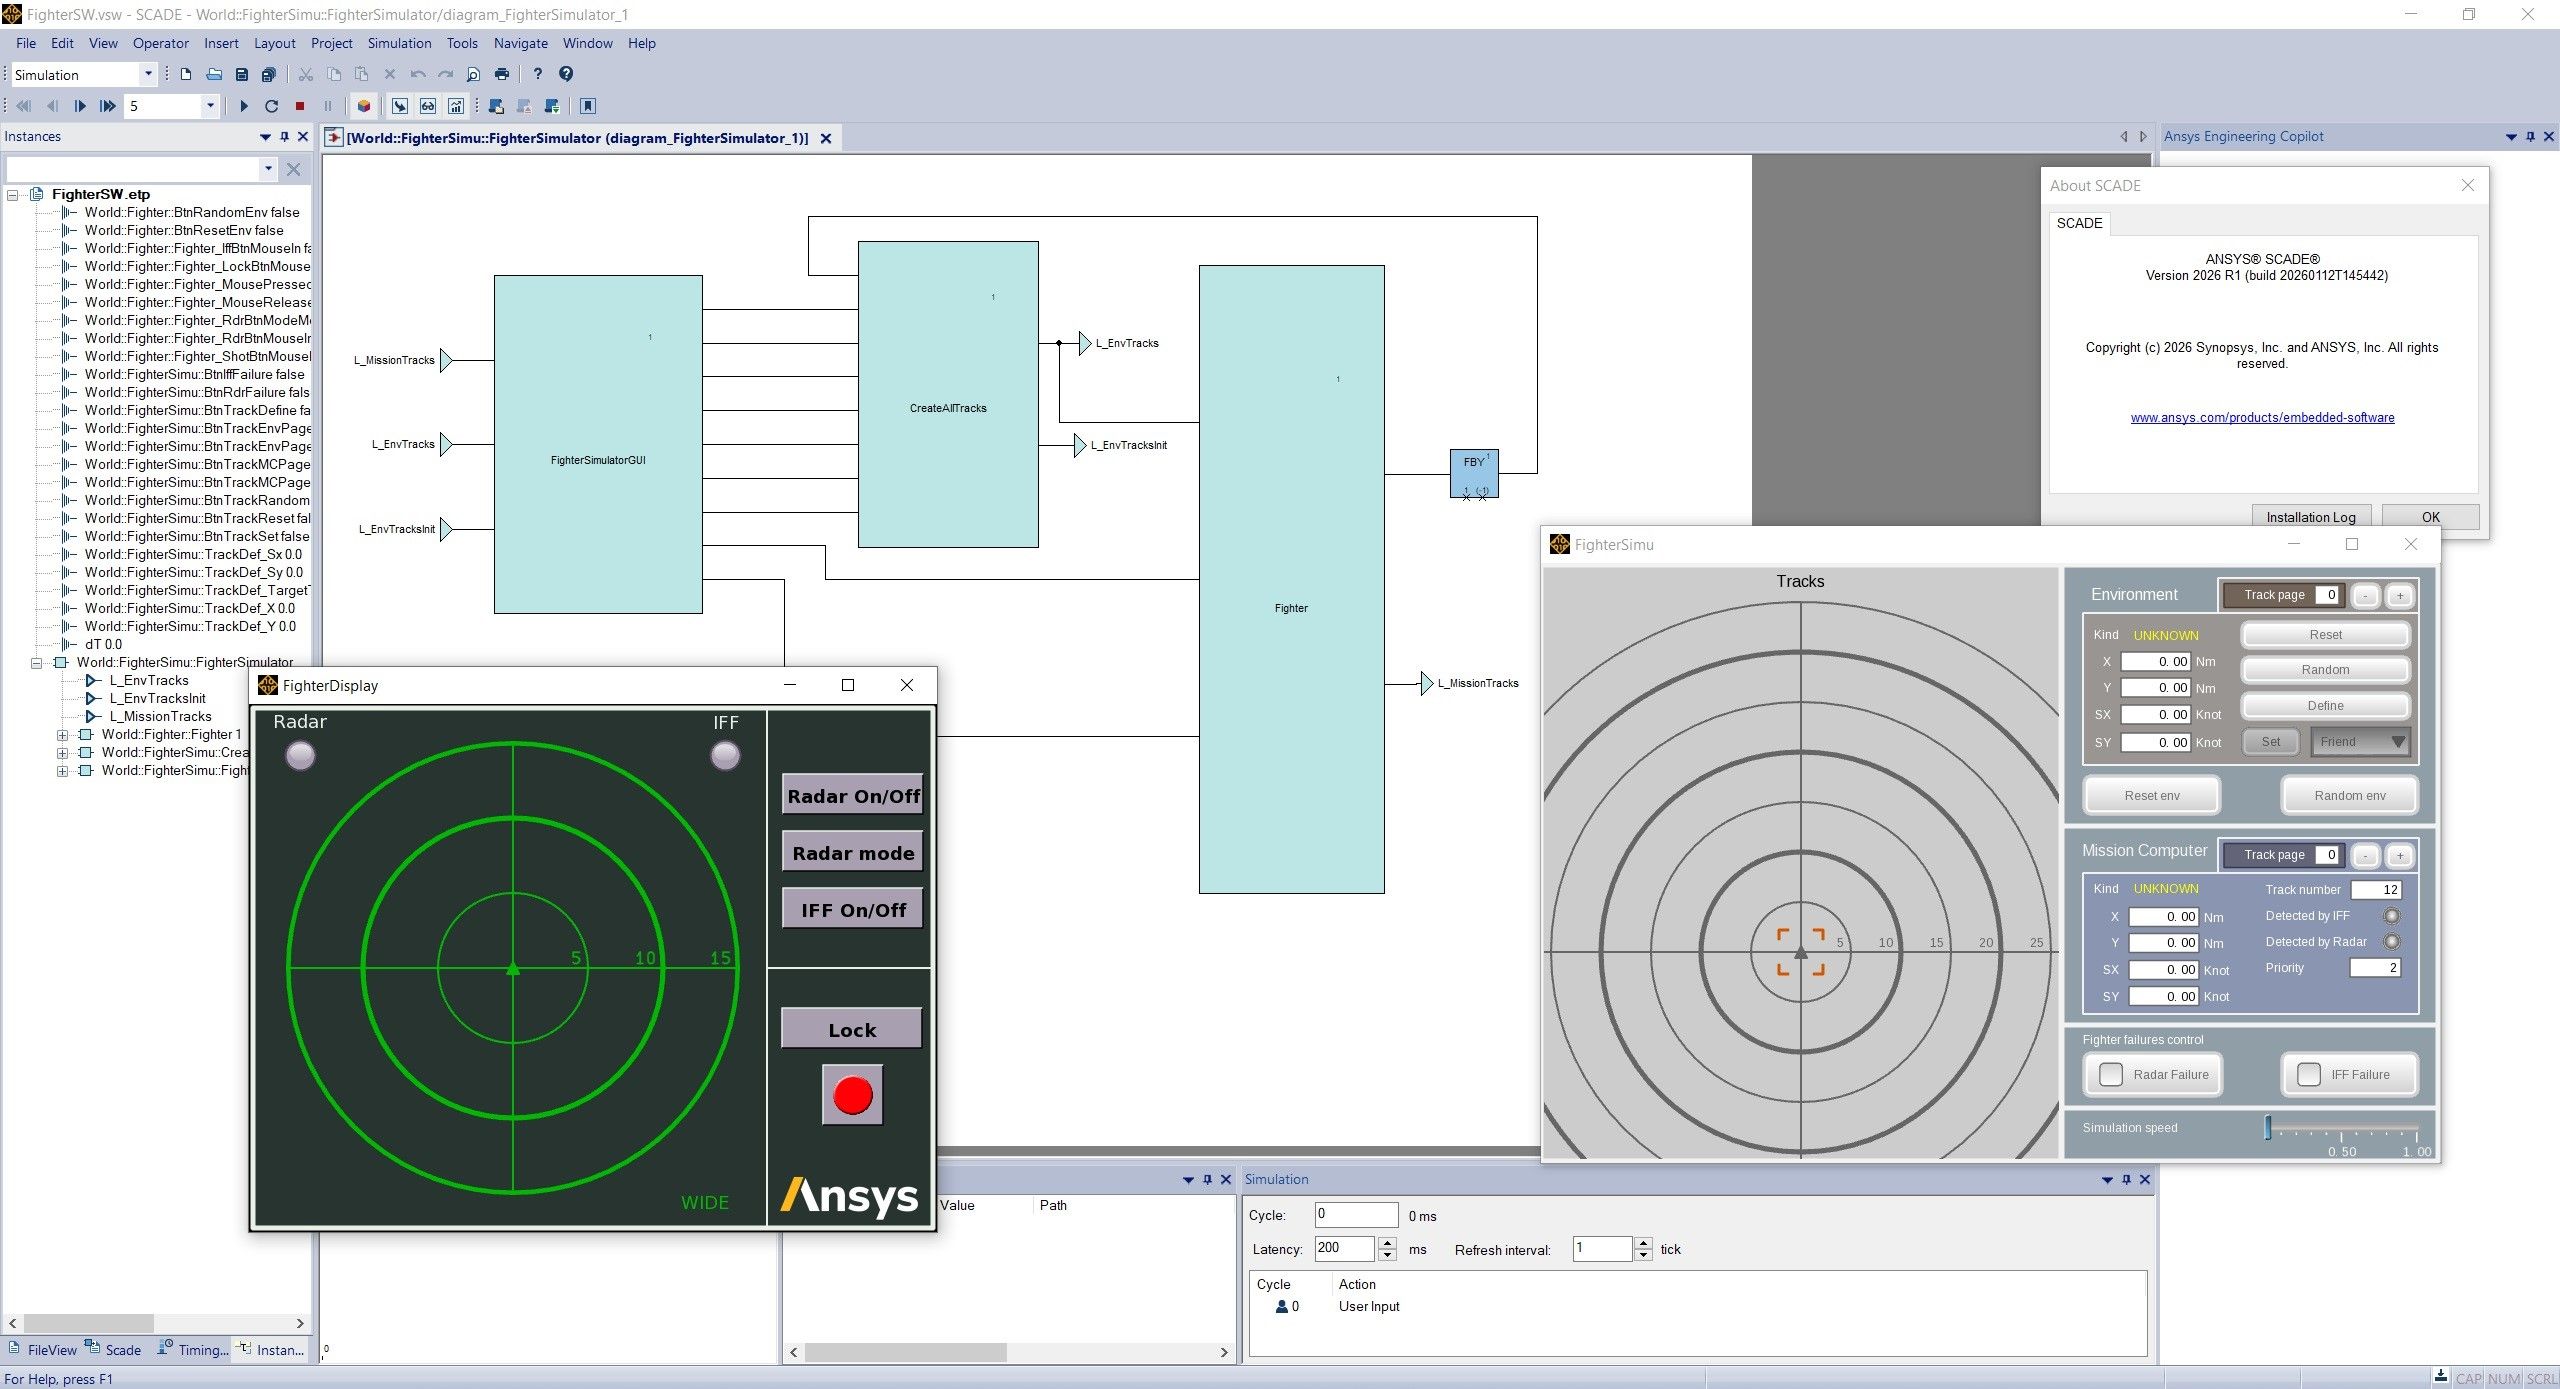Collapse the FighterSW.etp tree root
This screenshot has height=1389, width=2560.
click(13, 195)
